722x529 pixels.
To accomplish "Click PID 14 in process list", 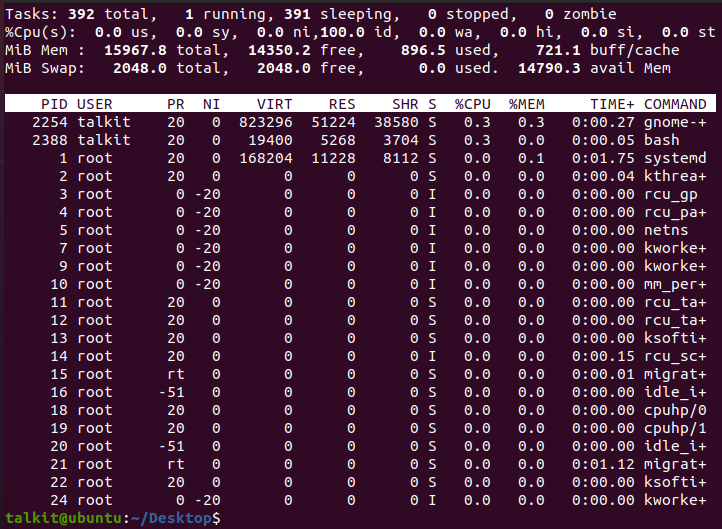I will (x=59, y=356).
